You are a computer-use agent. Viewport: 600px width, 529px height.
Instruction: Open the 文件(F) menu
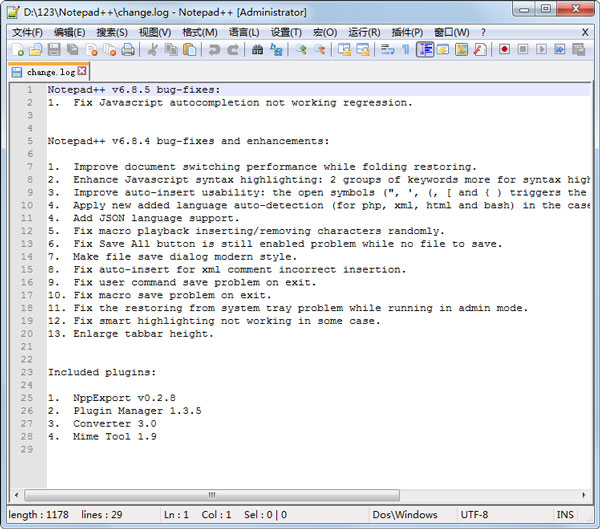tap(27, 33)
